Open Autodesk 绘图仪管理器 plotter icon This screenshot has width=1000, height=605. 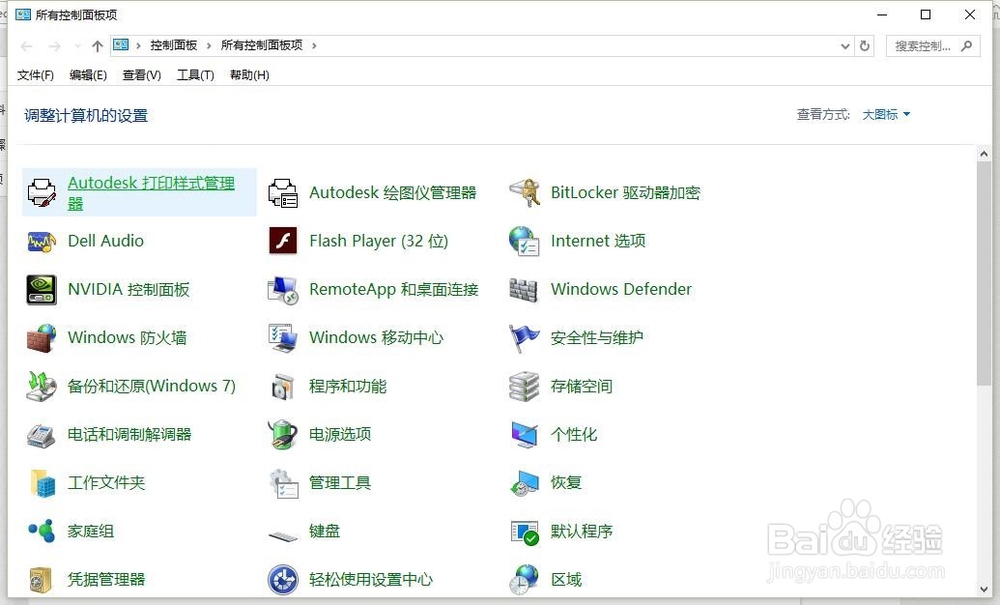[x=283, y=193]
